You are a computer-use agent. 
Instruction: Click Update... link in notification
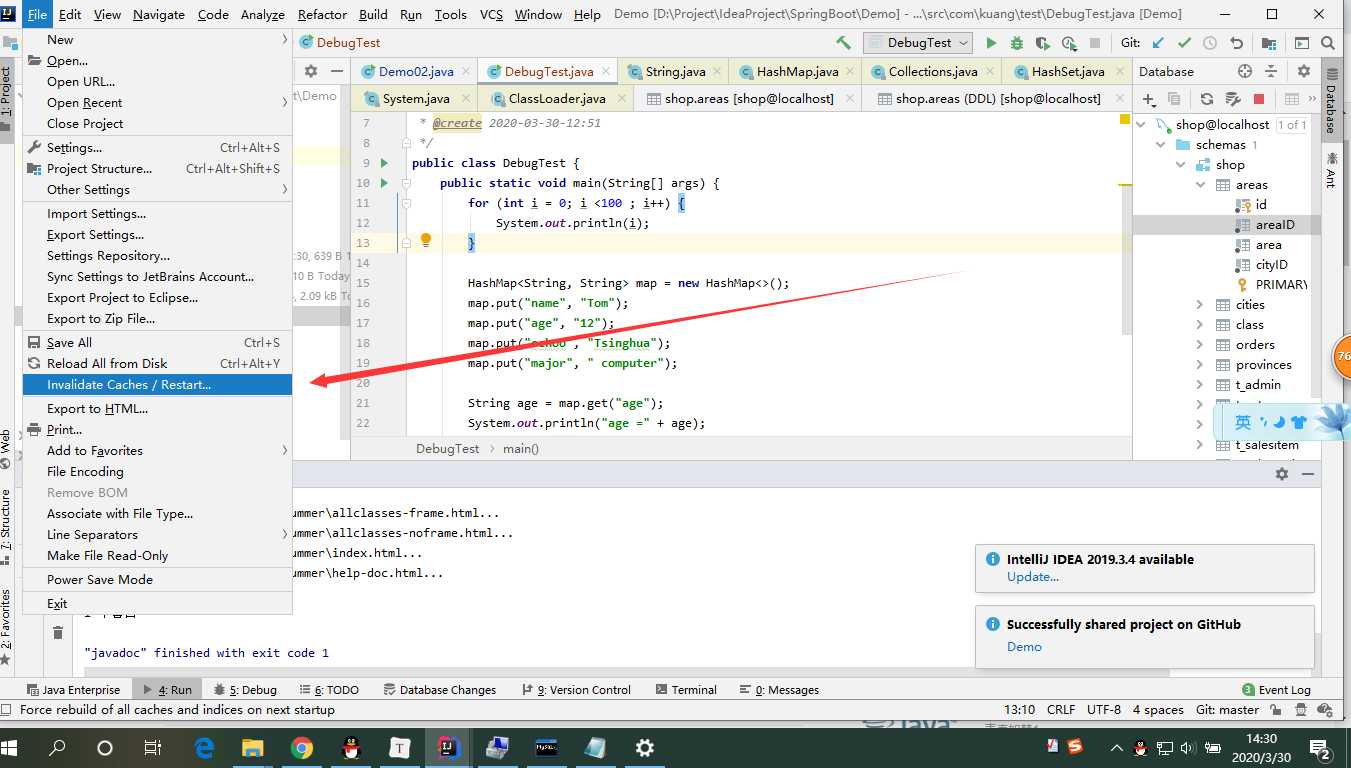click(1033, 577)
